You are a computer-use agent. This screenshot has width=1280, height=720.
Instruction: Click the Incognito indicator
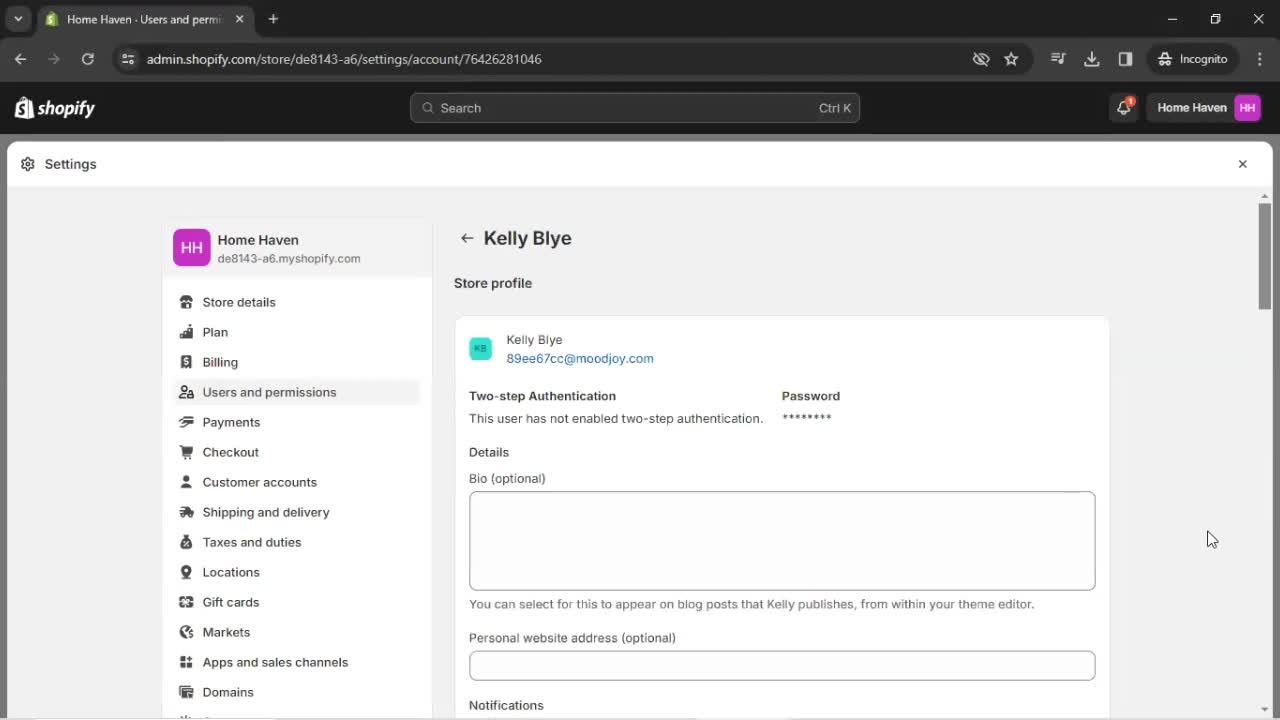pos(1193,59)
